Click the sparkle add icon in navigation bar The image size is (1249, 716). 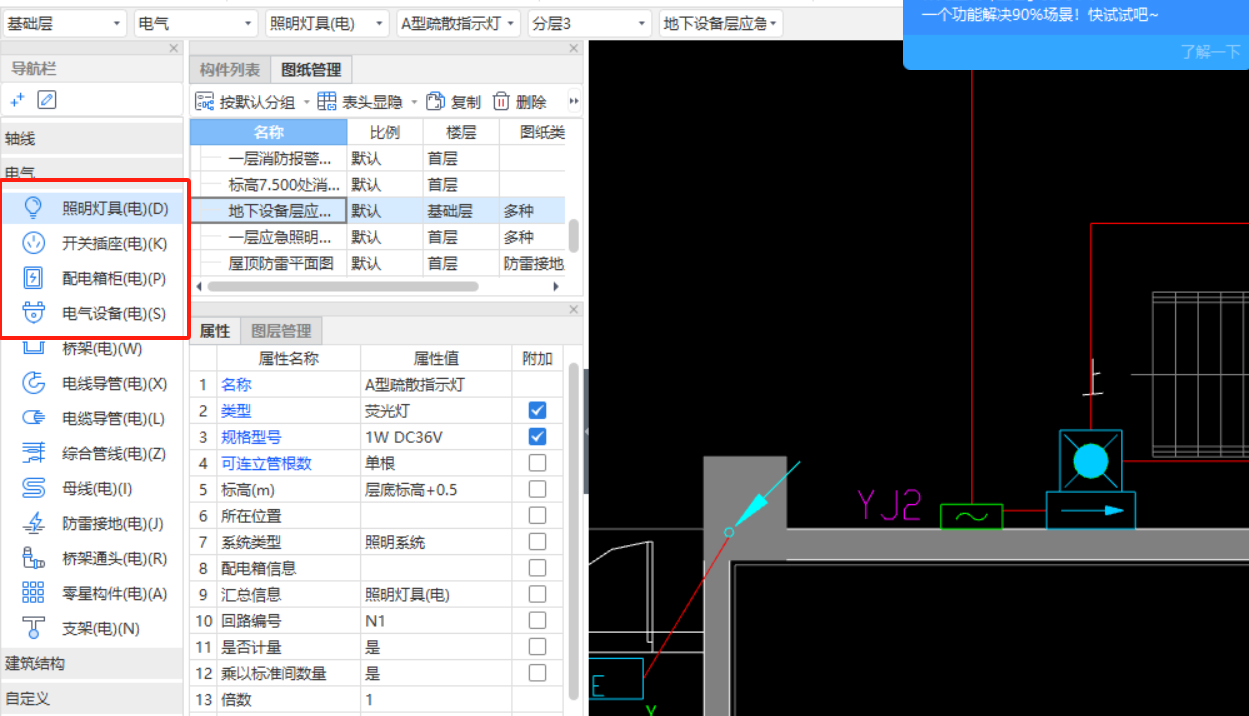pyautogui.click(x=17, y=100)
